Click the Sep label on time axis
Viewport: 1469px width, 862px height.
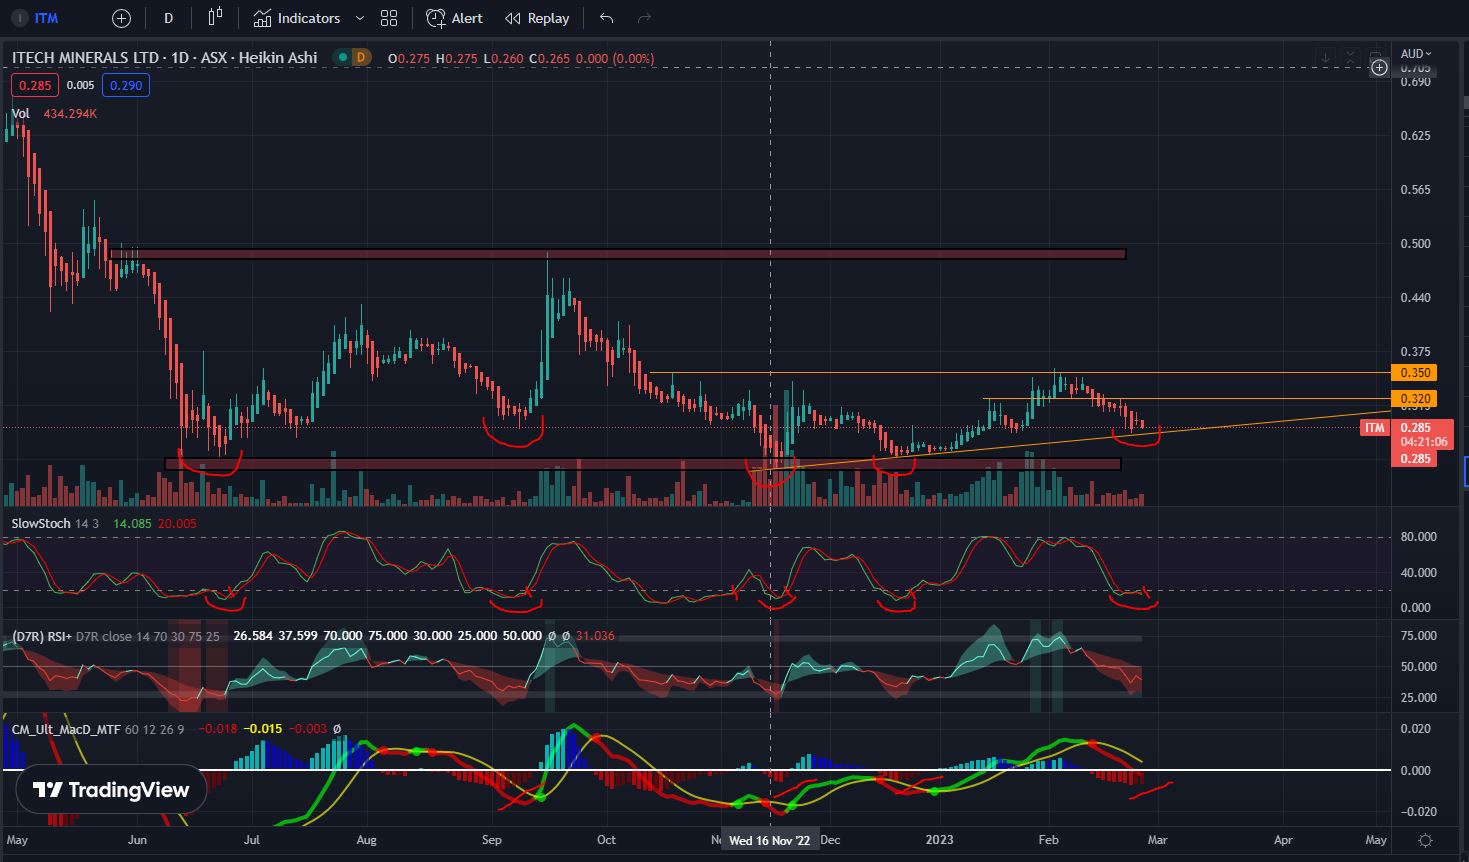[x=491, y=840]
